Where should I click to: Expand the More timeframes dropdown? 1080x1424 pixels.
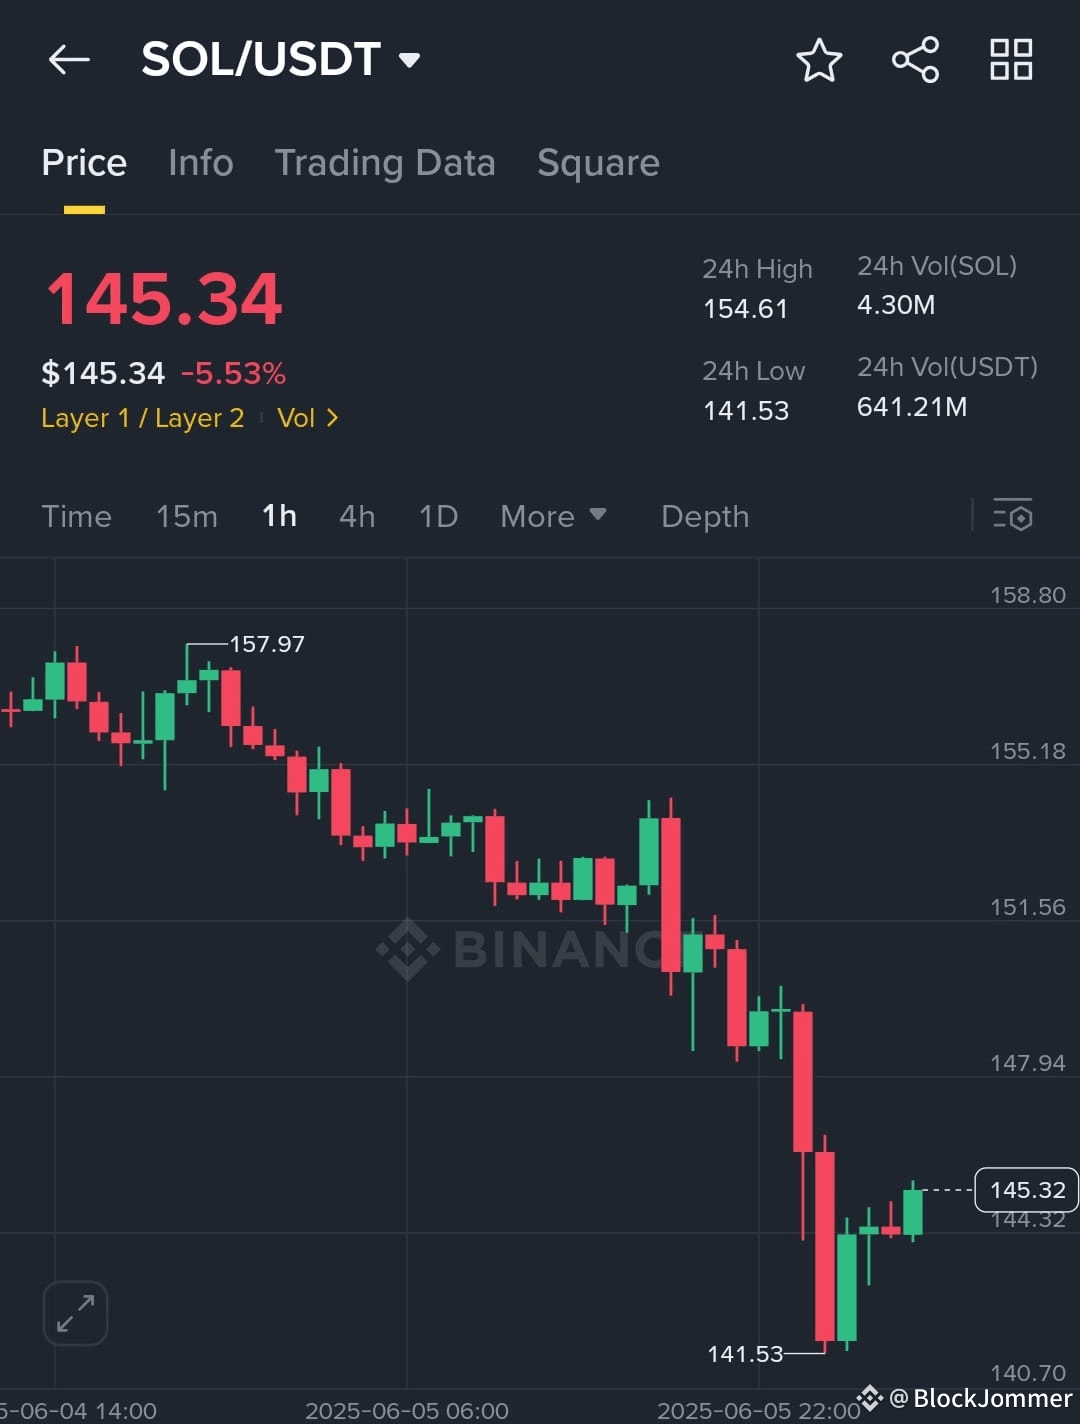coord(553,516)
